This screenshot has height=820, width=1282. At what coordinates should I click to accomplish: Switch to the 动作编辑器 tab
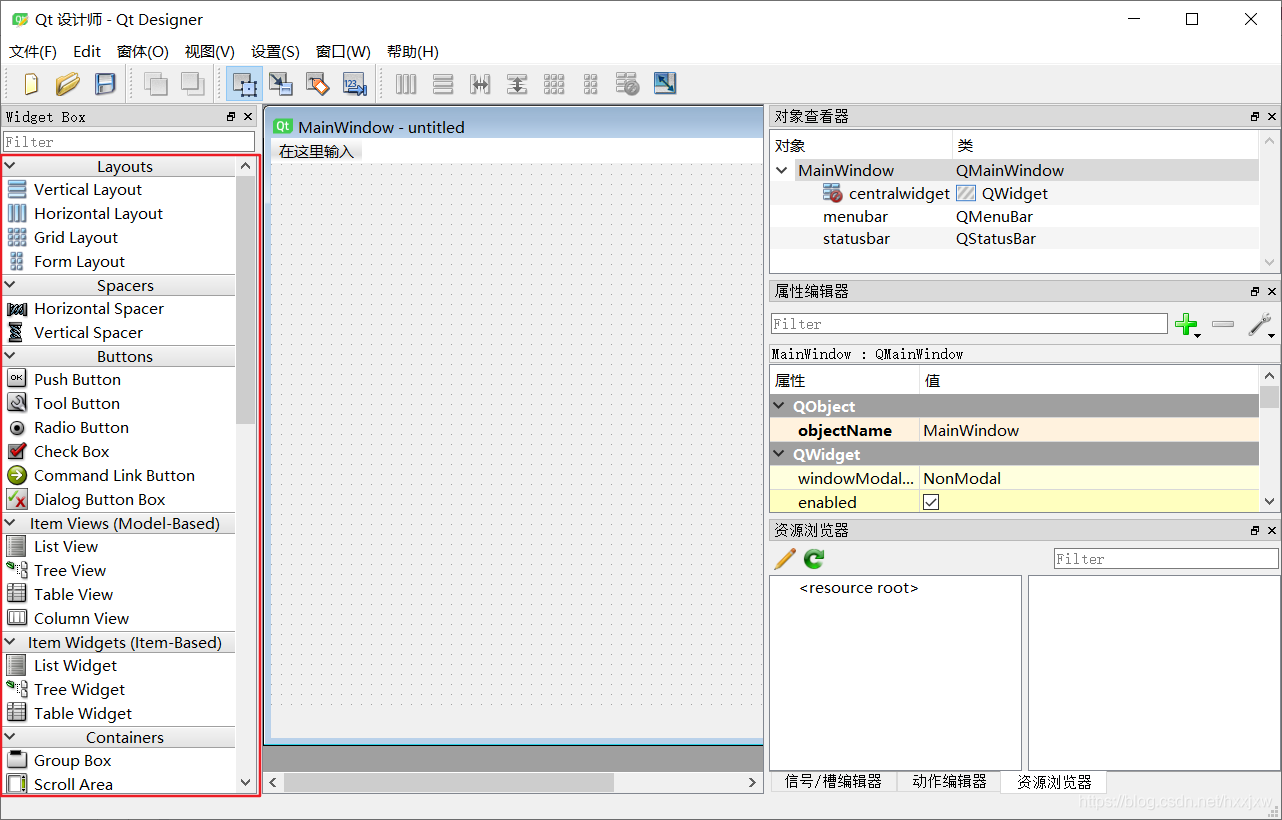(x=949, y=782)
